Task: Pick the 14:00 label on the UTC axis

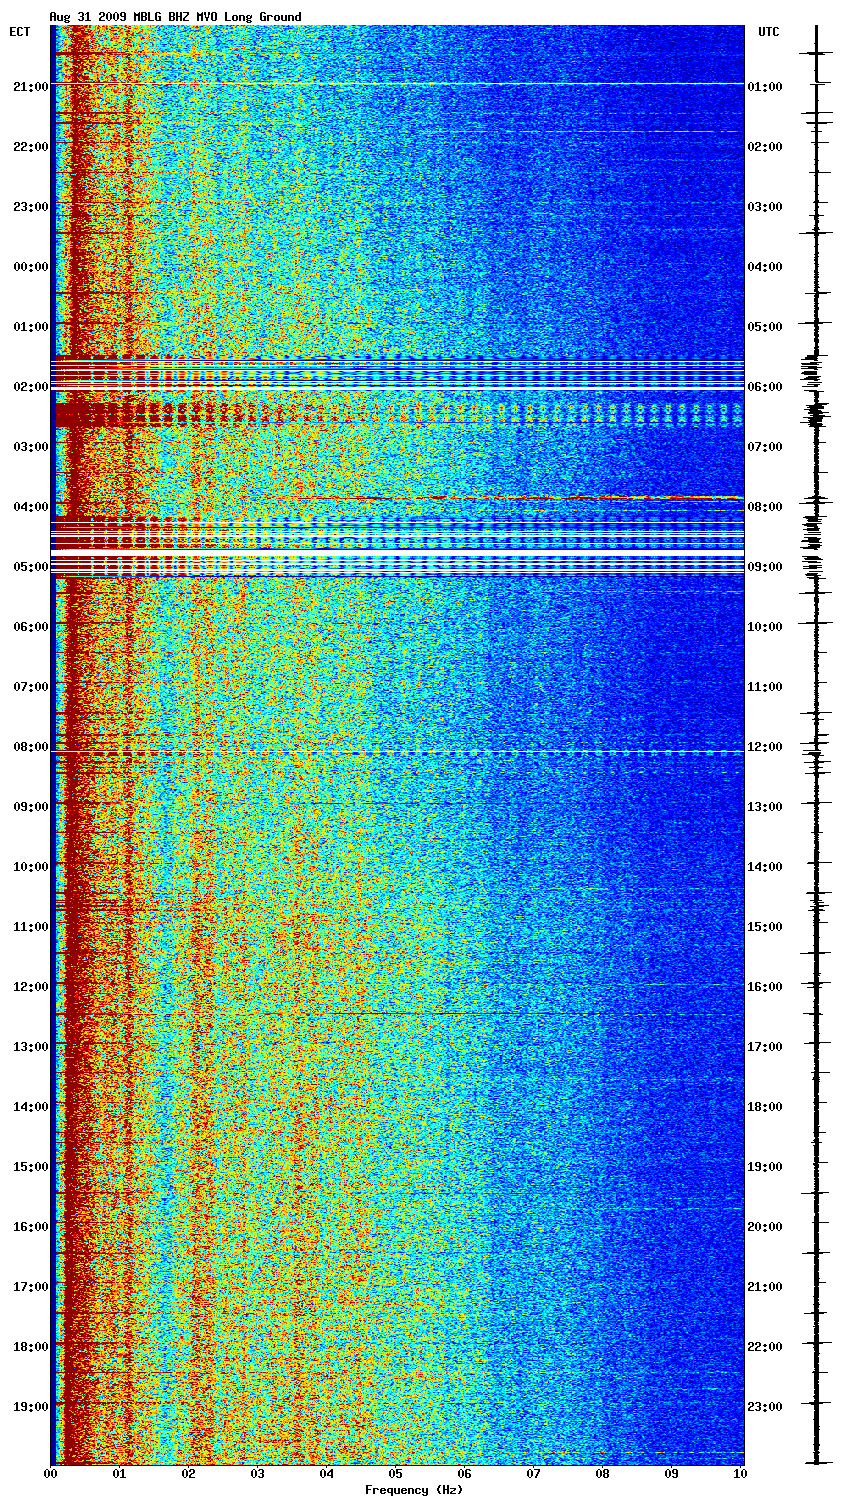Action: point(764,867)
